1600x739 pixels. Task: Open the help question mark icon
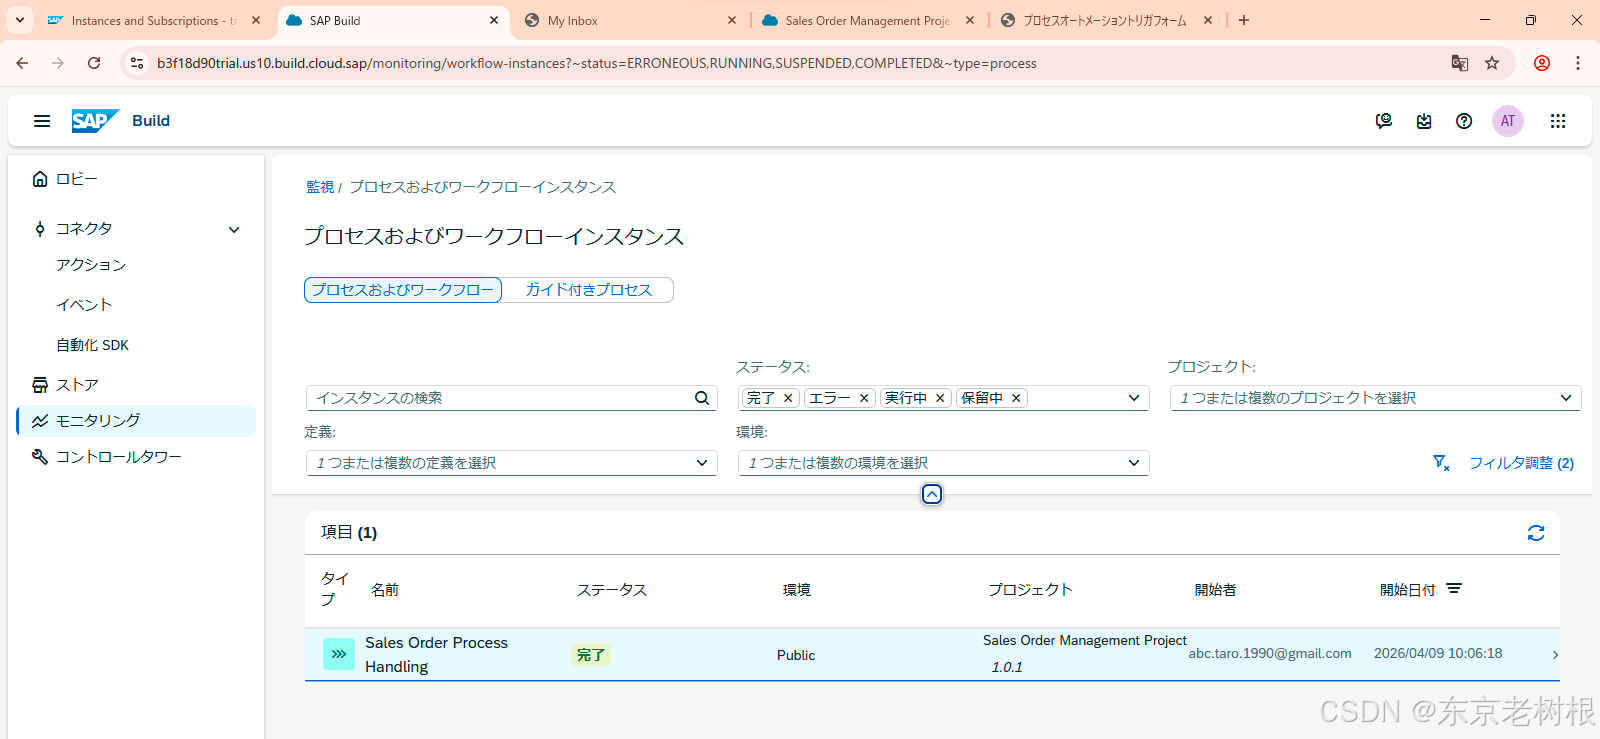[x=1464, y=121]
